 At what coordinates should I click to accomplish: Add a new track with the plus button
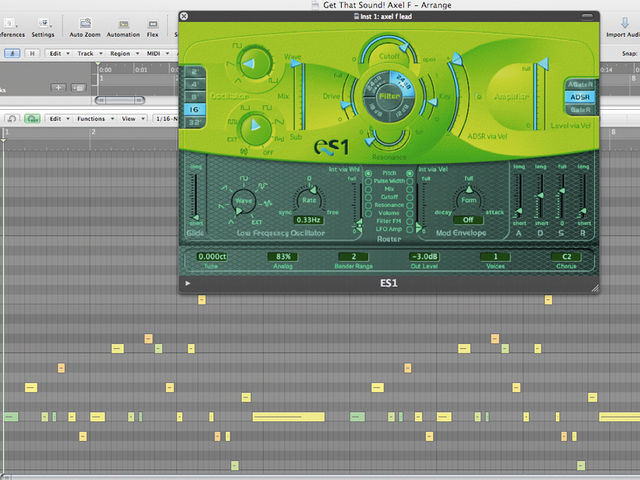[58, 87]
